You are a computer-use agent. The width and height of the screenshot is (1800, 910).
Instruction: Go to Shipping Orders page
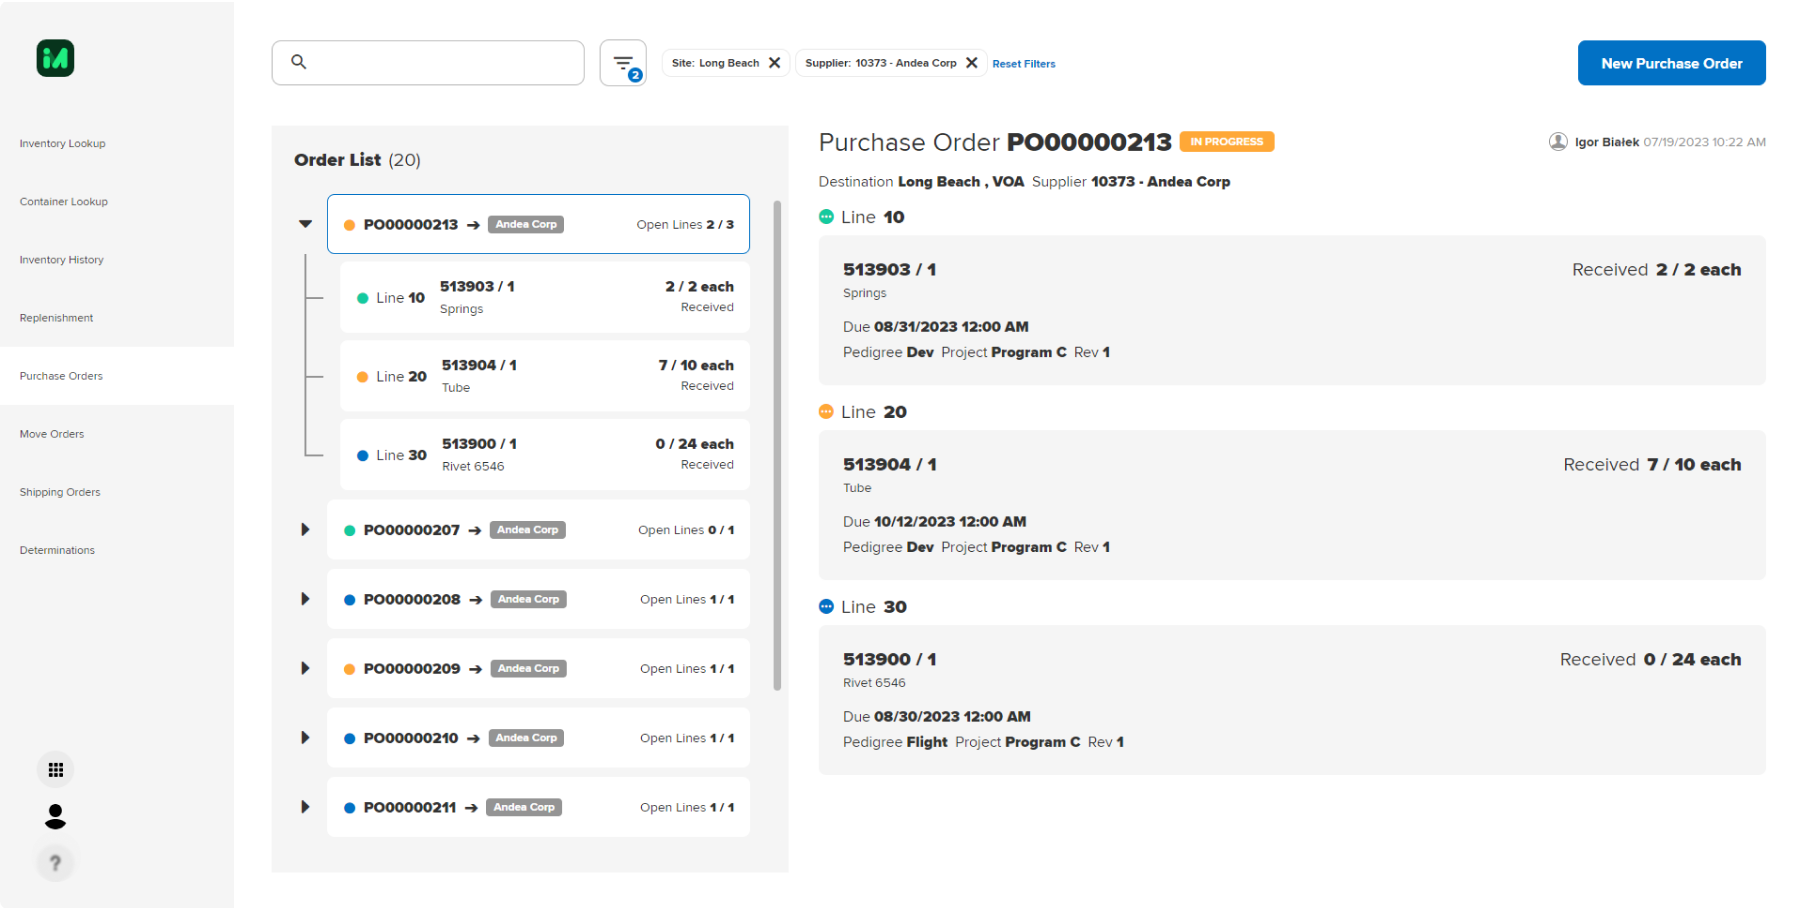click(60, 492)
